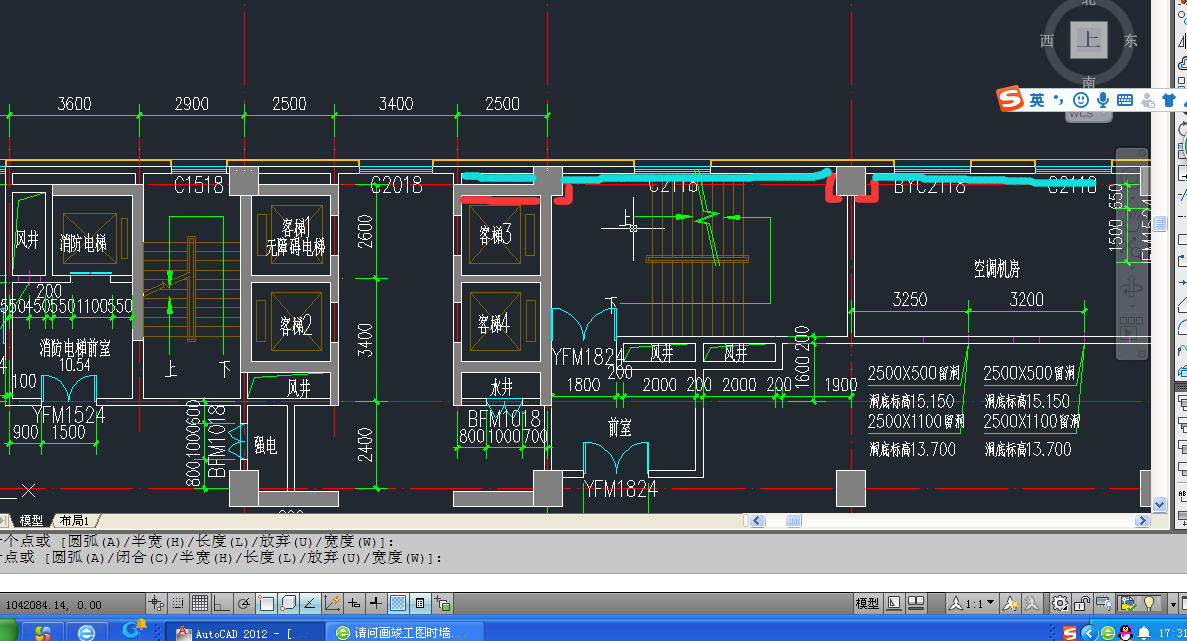Toggle Dynamic UCS in status bar
The width and height of the screenshot is (1187, 641).
(x=332, y=603)
